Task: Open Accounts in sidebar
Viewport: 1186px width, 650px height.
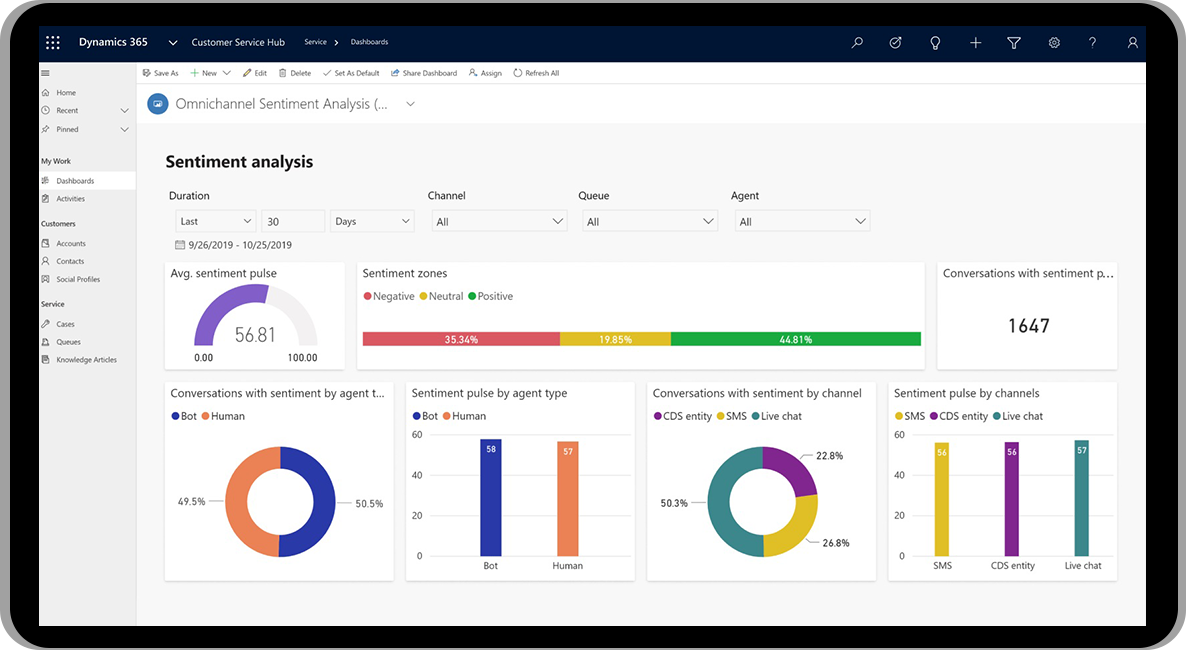Action: tap(71, 244)
